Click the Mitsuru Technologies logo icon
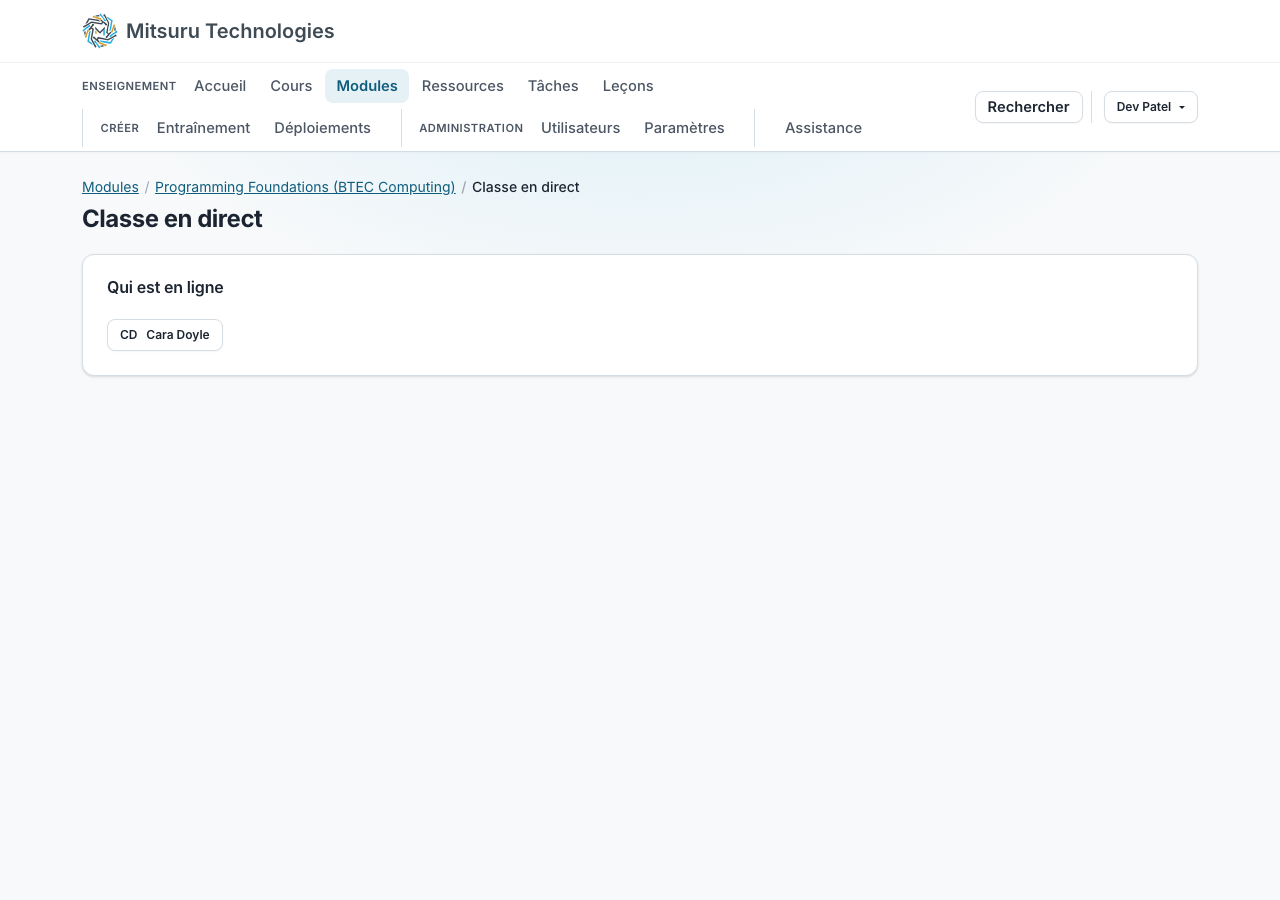Screen dimensions: 1280x900 (x=100, y=31)
